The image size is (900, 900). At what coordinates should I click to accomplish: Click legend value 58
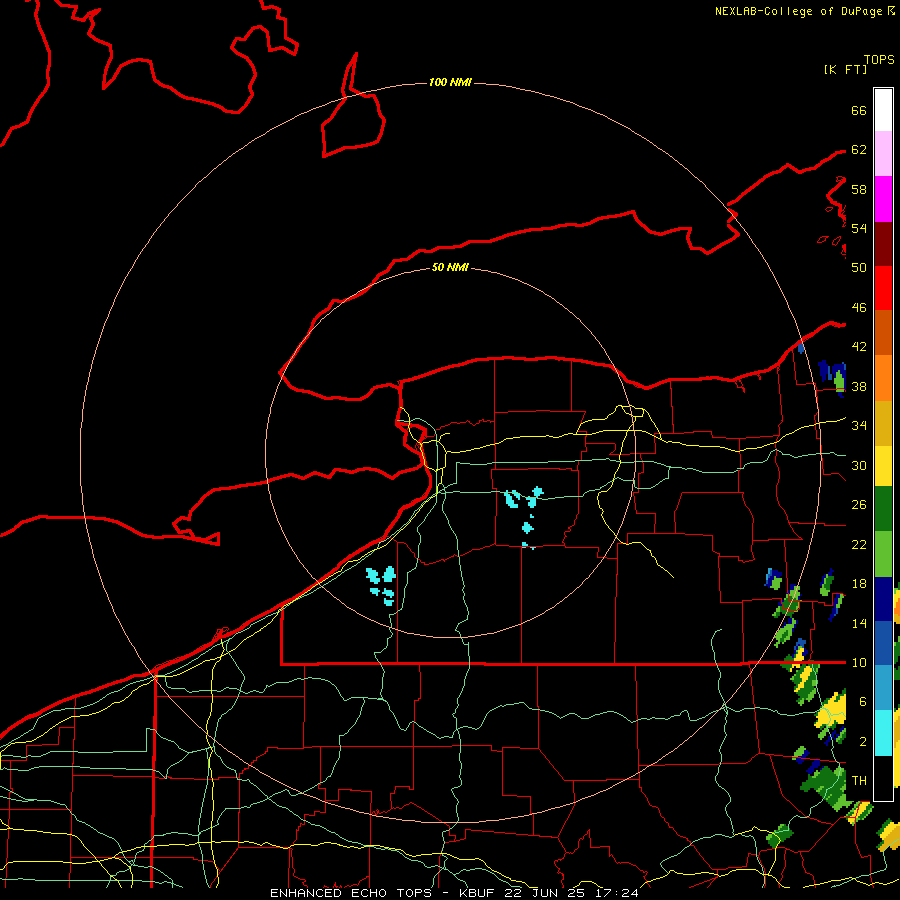859,189
